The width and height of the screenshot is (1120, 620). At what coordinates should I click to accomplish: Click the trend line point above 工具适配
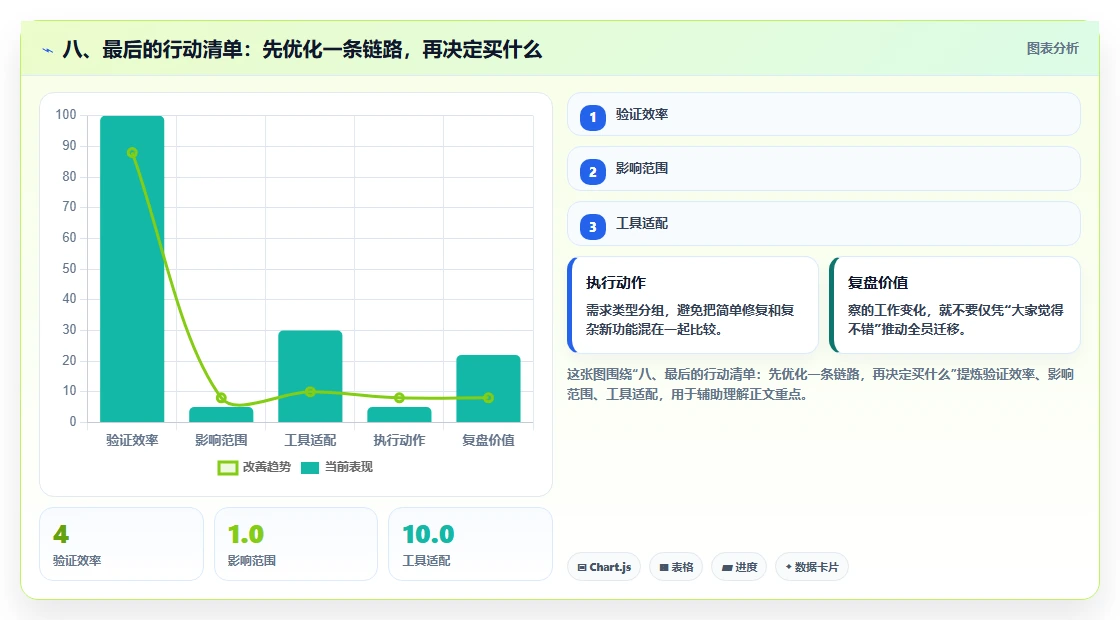point(310,391)
